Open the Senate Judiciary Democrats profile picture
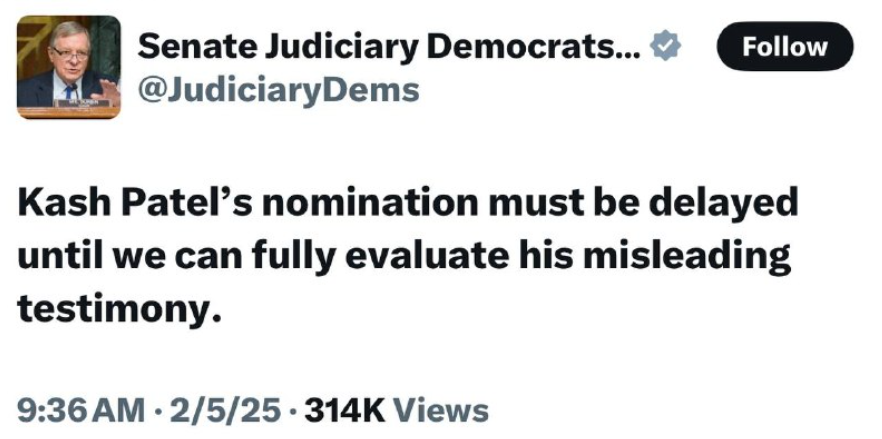 click(69, 67)
